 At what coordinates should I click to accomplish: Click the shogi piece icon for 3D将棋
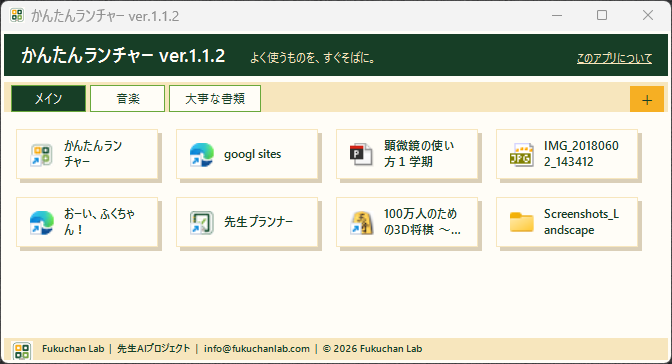[x=361, y=223]
